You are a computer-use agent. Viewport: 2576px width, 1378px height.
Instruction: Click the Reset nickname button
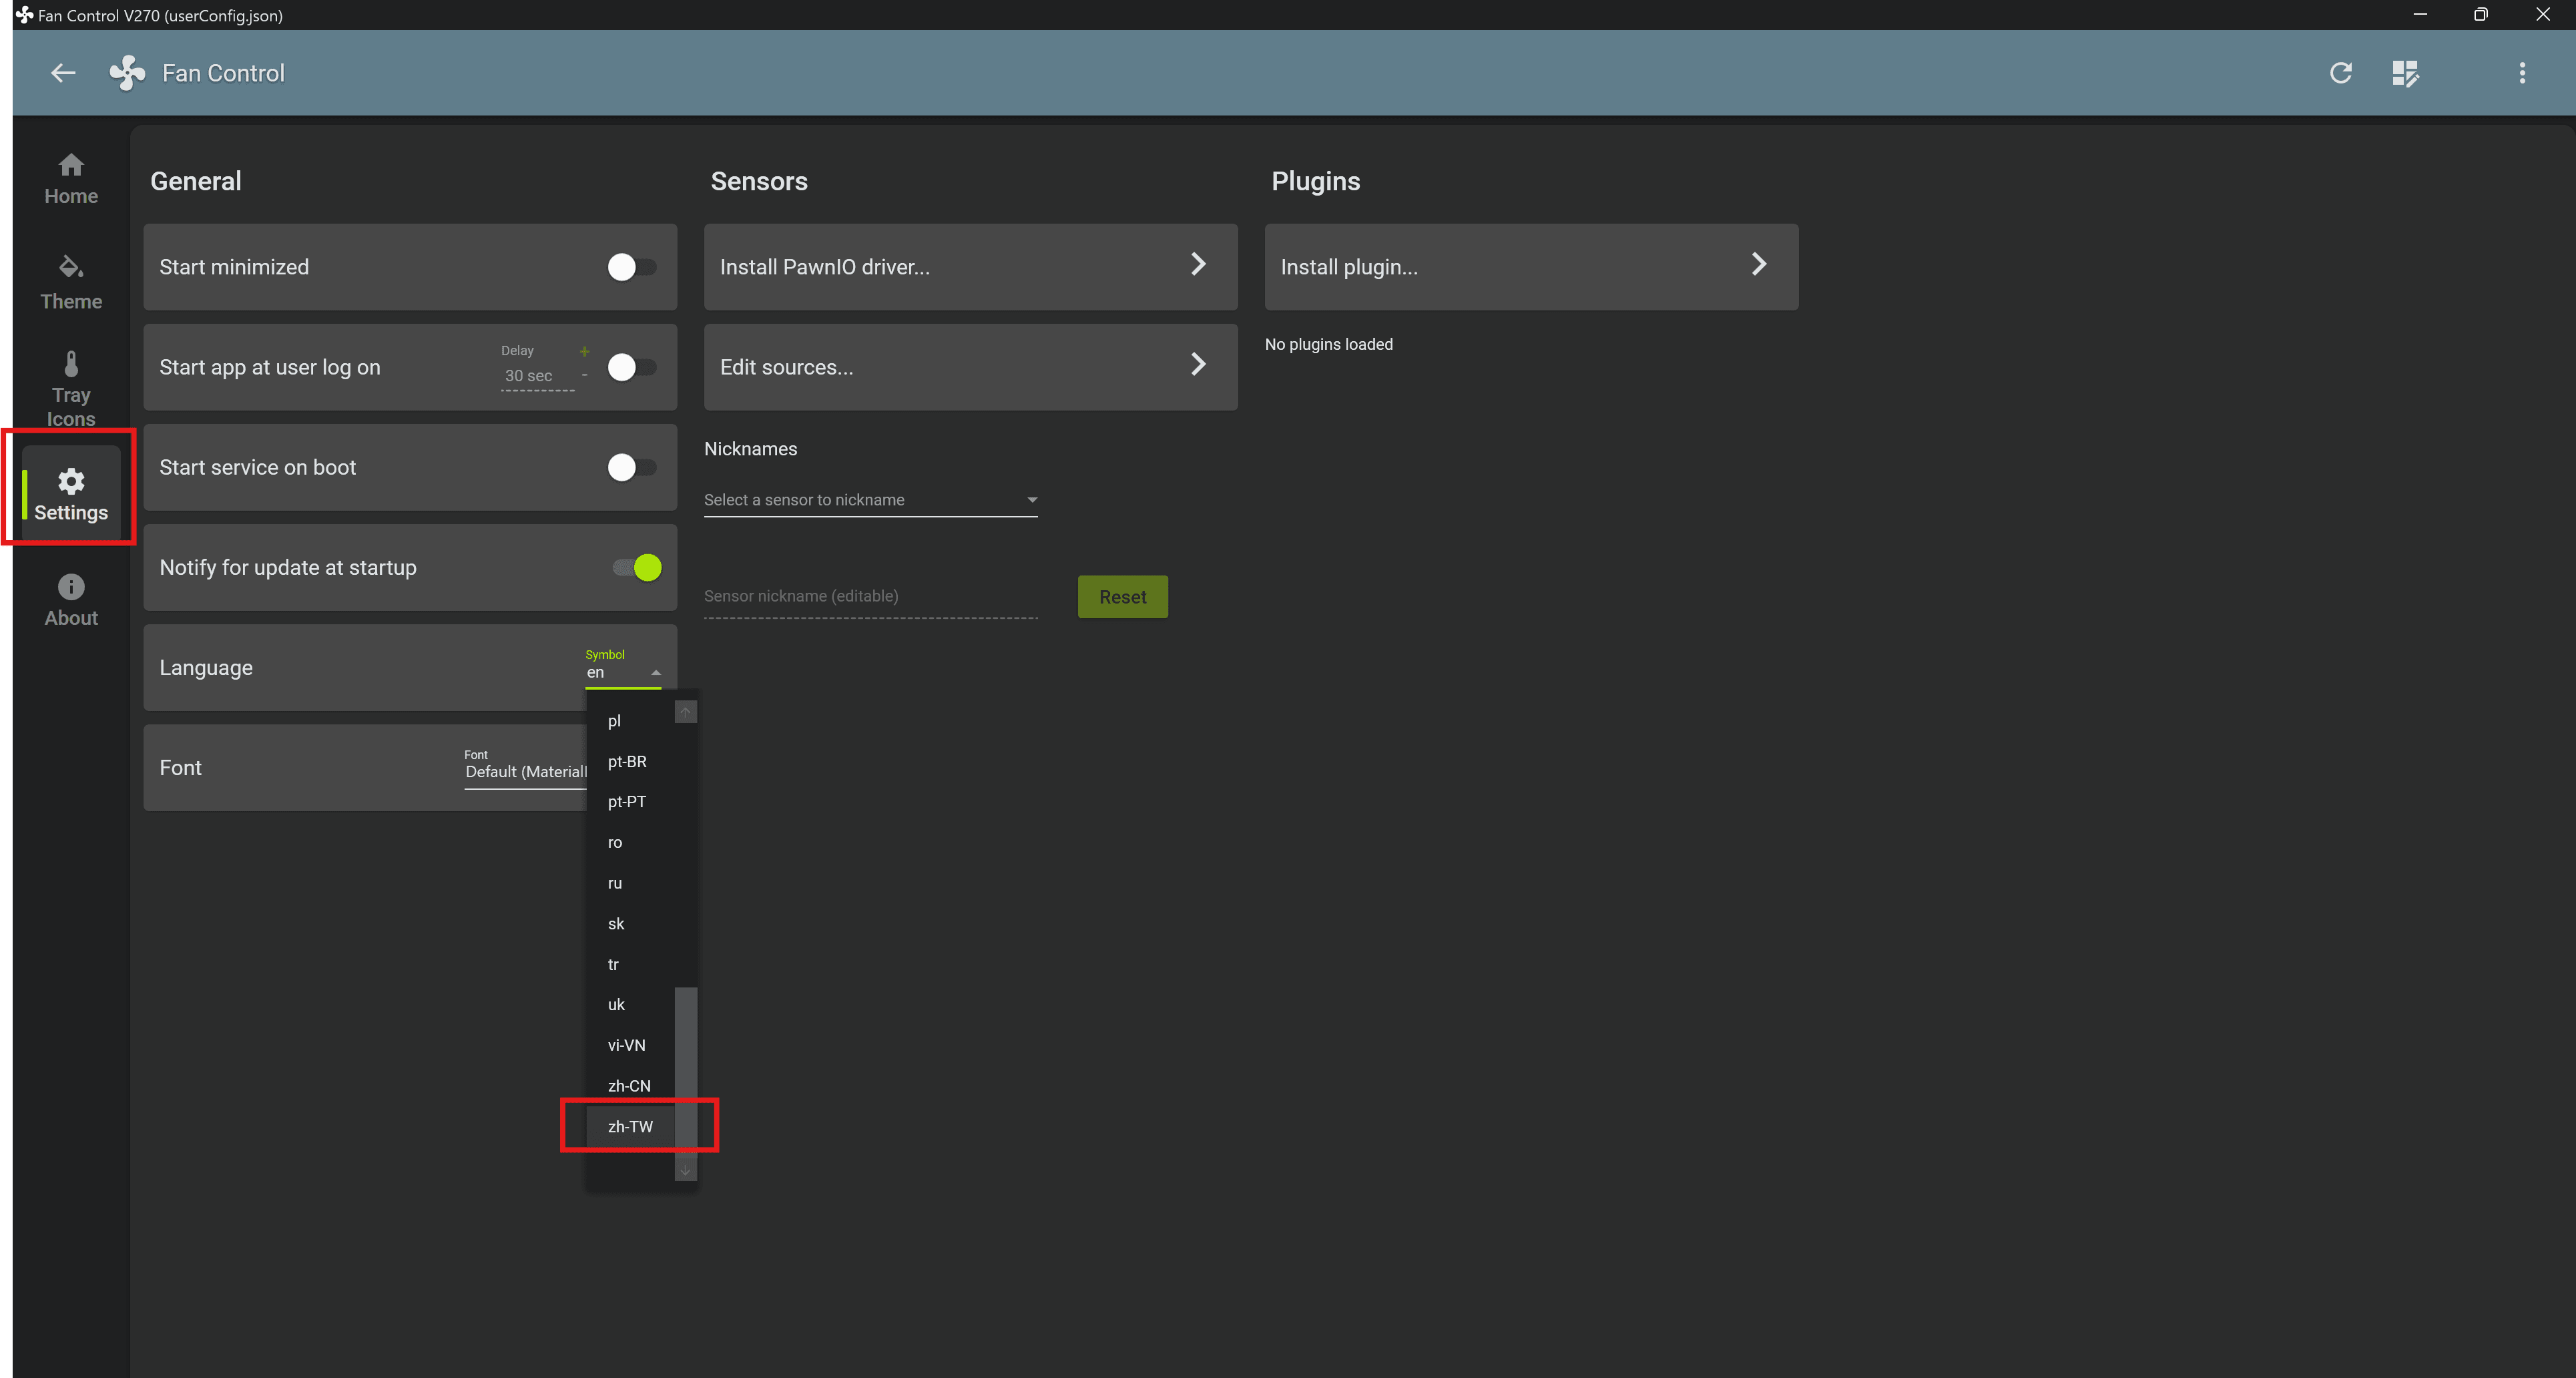click(x=1122, y=597)
